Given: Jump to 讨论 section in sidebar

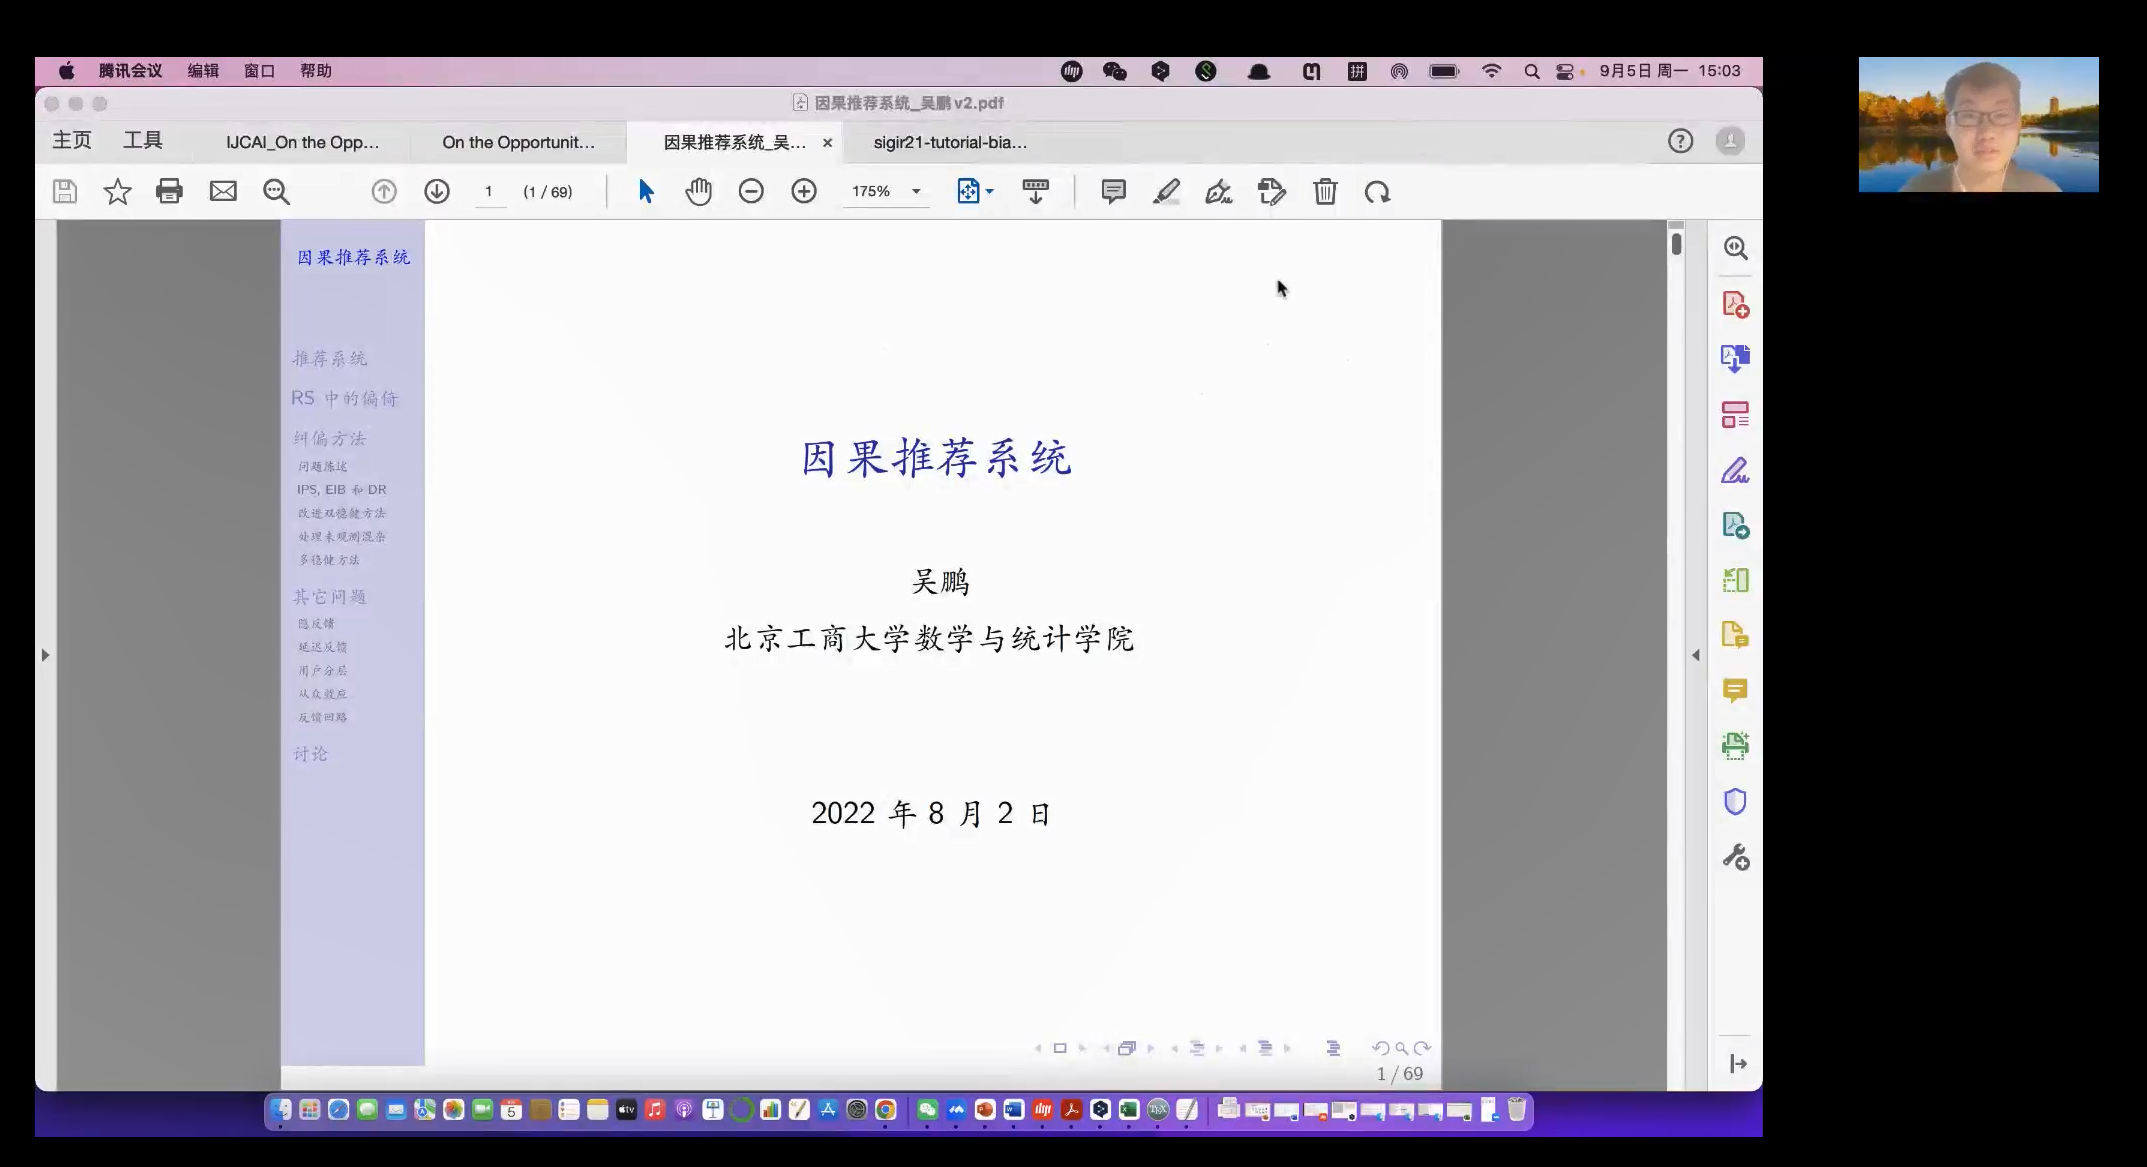Looking at the screenshot, I should 310,753.
